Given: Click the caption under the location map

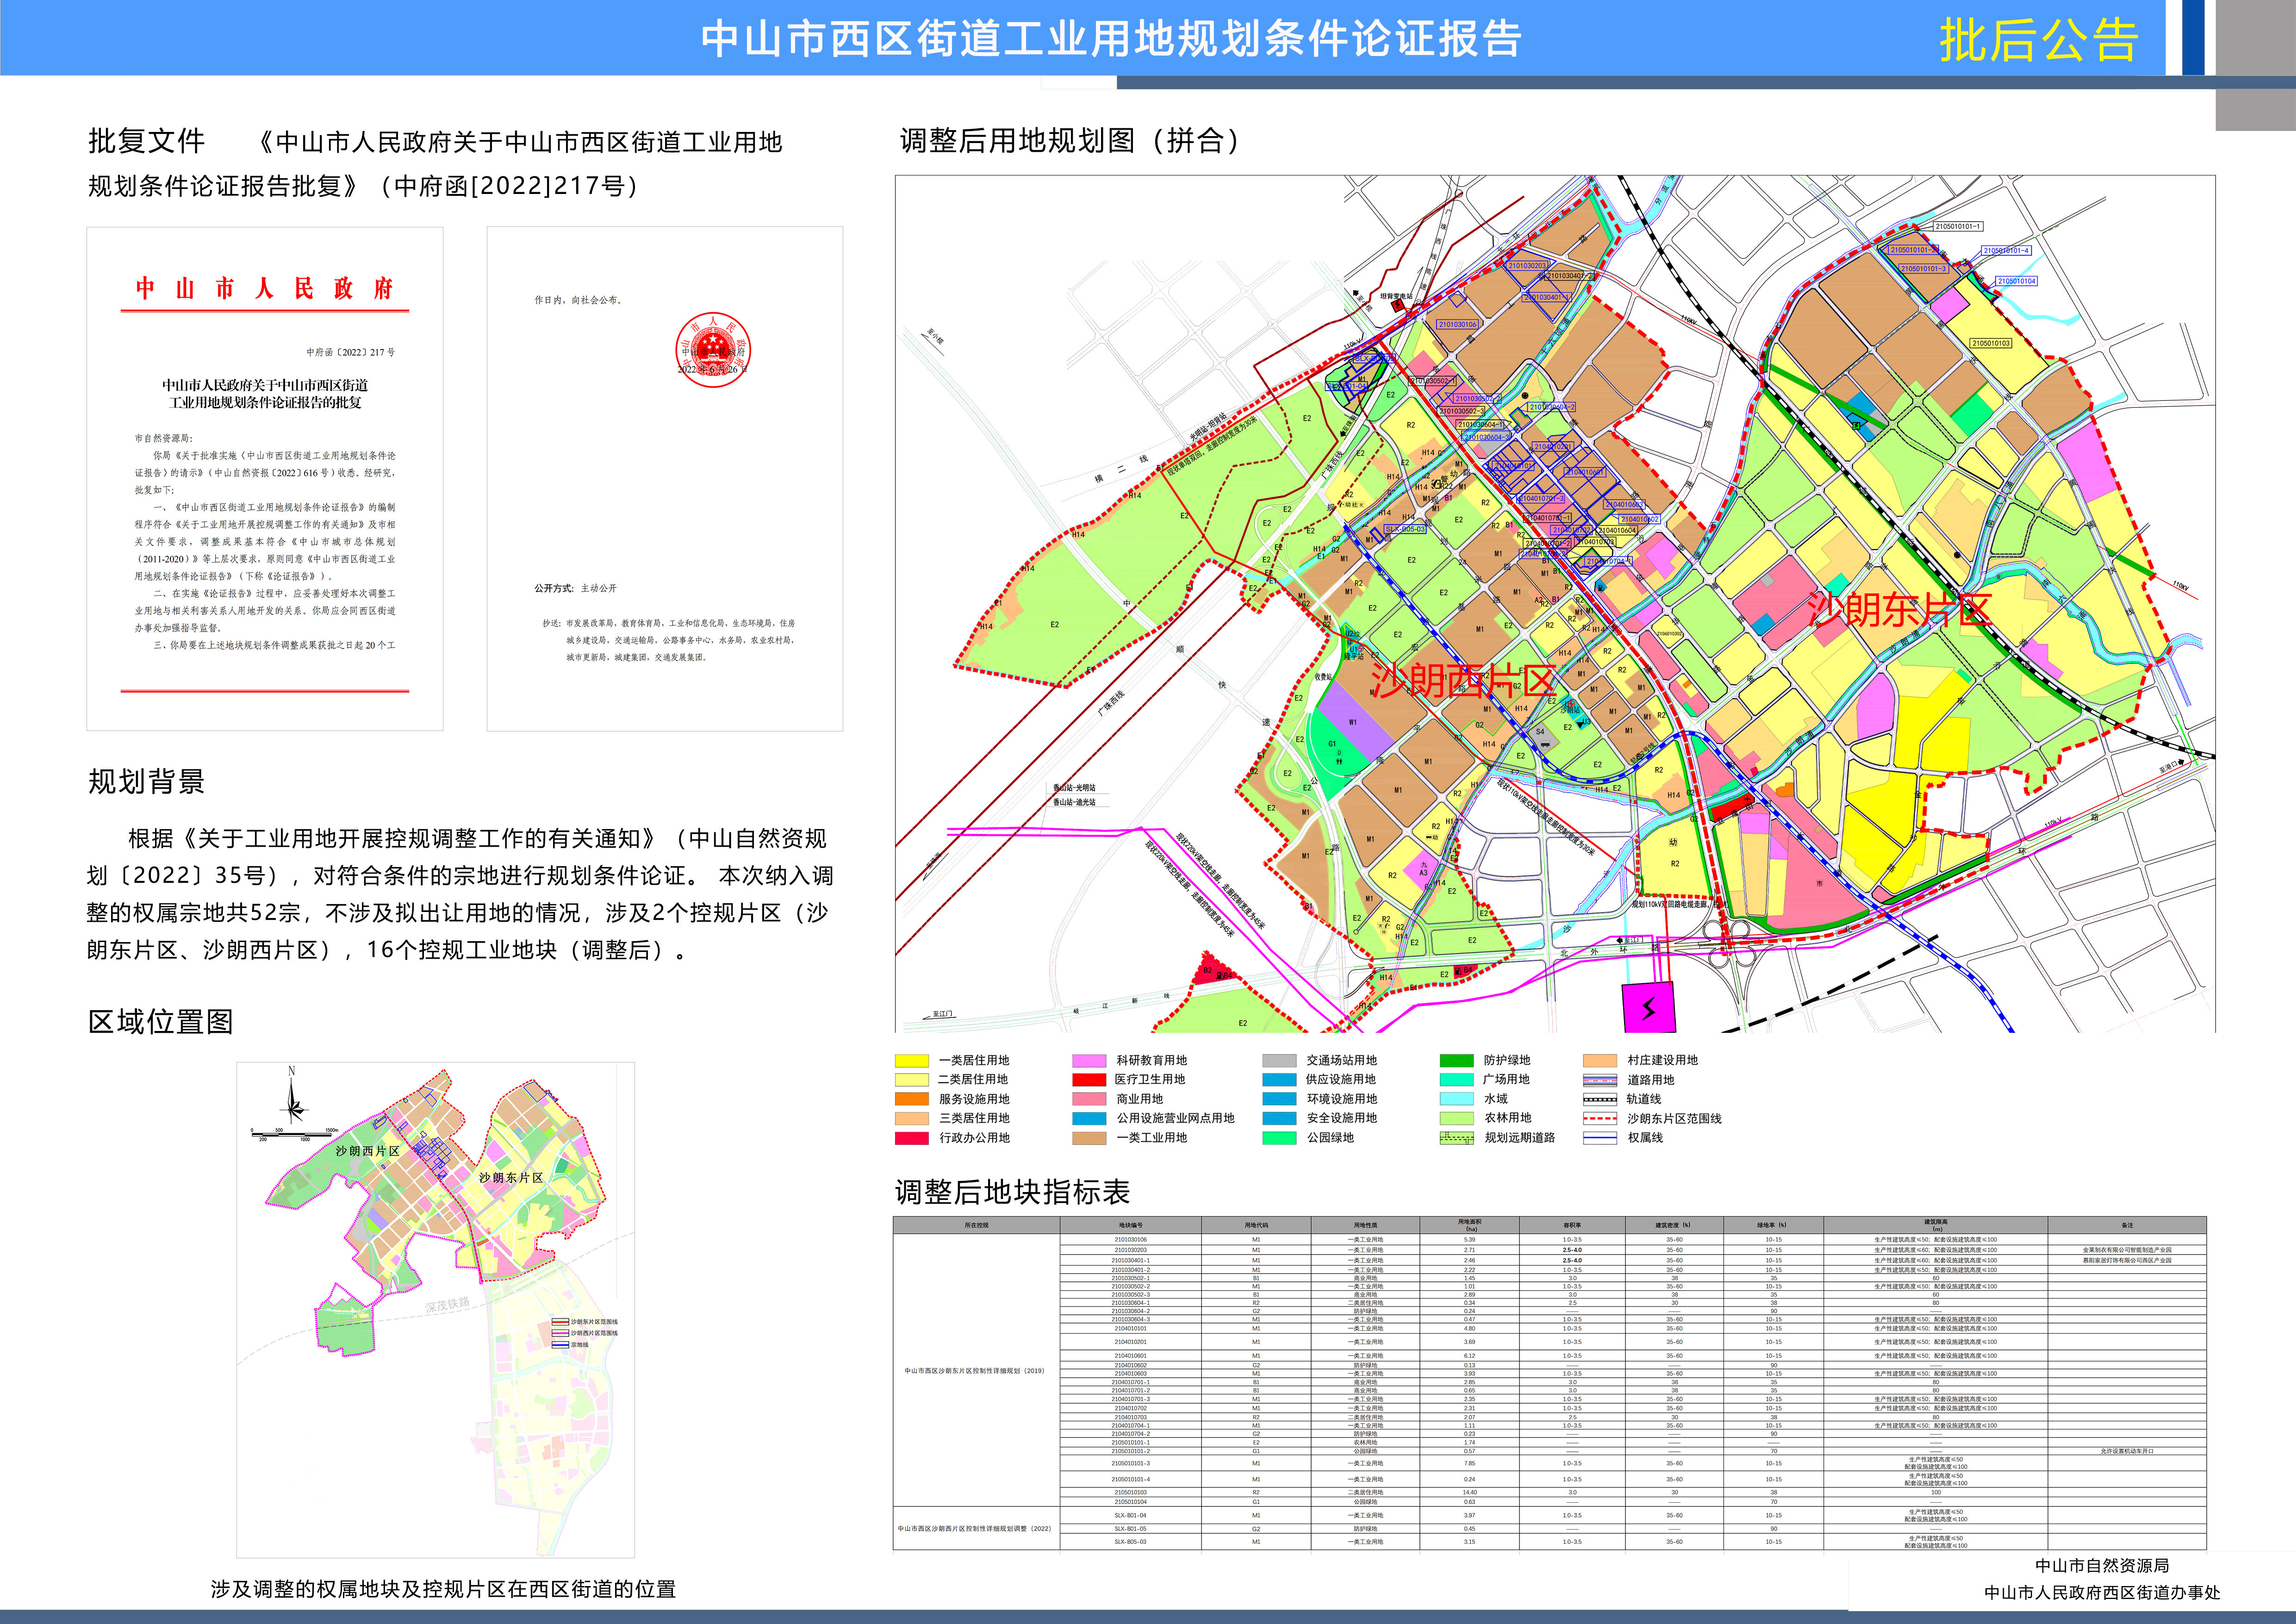Looking at the screenshot, I should click(x=443, y=1589).
